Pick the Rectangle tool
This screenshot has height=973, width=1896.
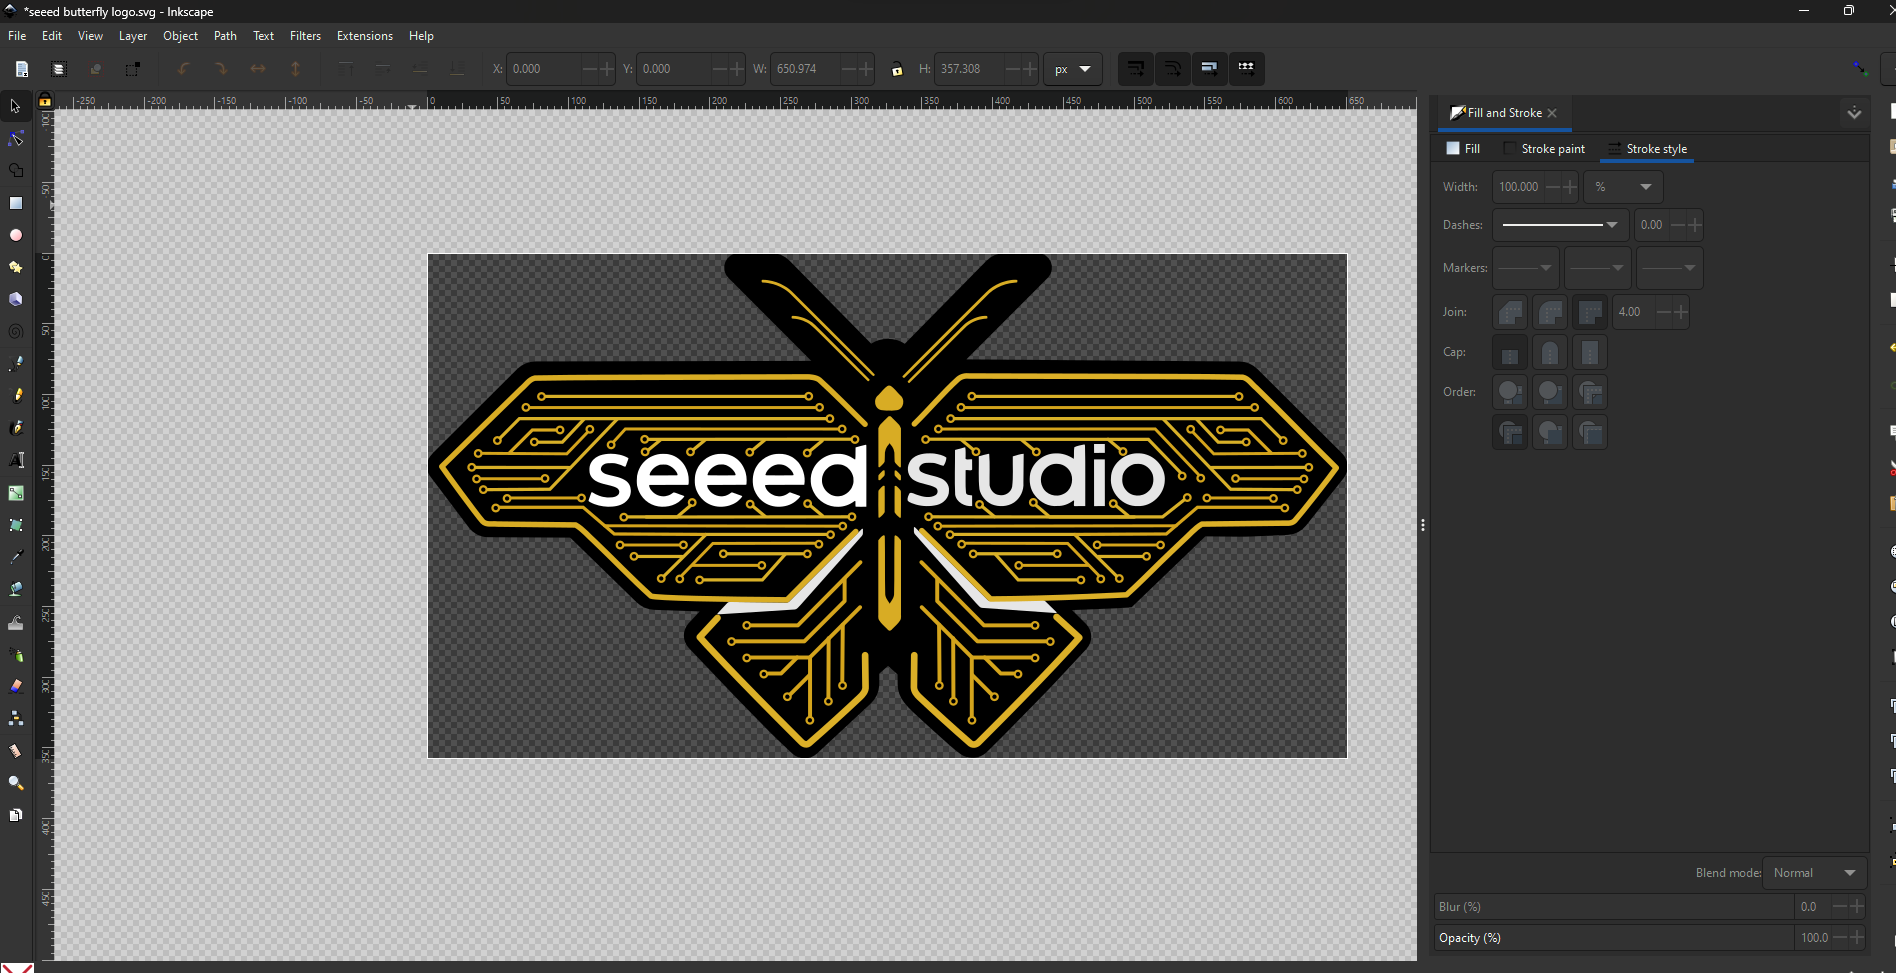click(15, 203)
